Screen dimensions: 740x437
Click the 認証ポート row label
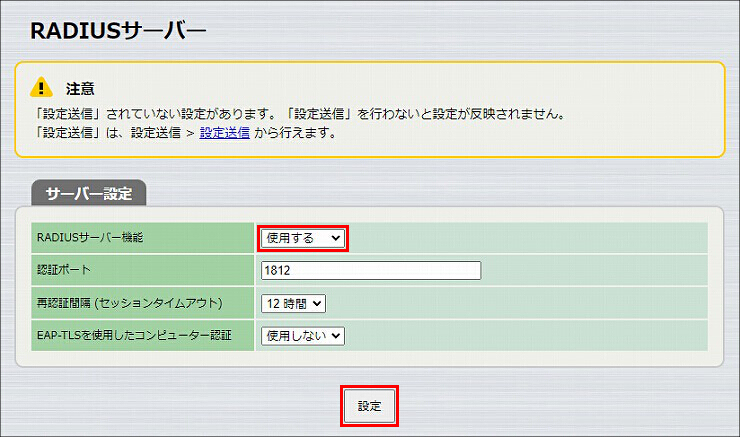(x=64, y=269)
